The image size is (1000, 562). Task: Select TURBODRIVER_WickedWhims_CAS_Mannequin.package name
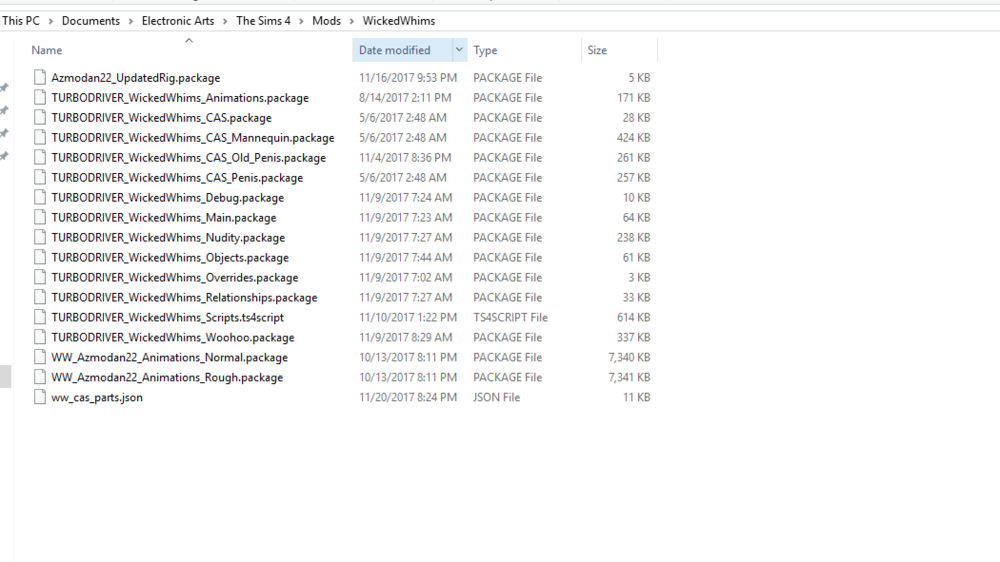[193, 138]
